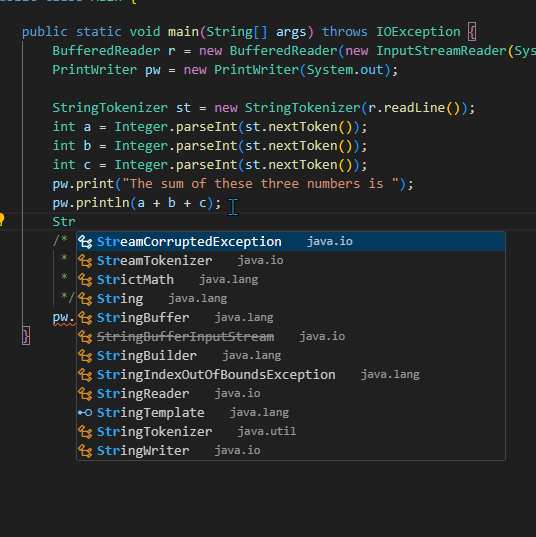Click the string "The sum of these three numbers is "

[261, 184]
